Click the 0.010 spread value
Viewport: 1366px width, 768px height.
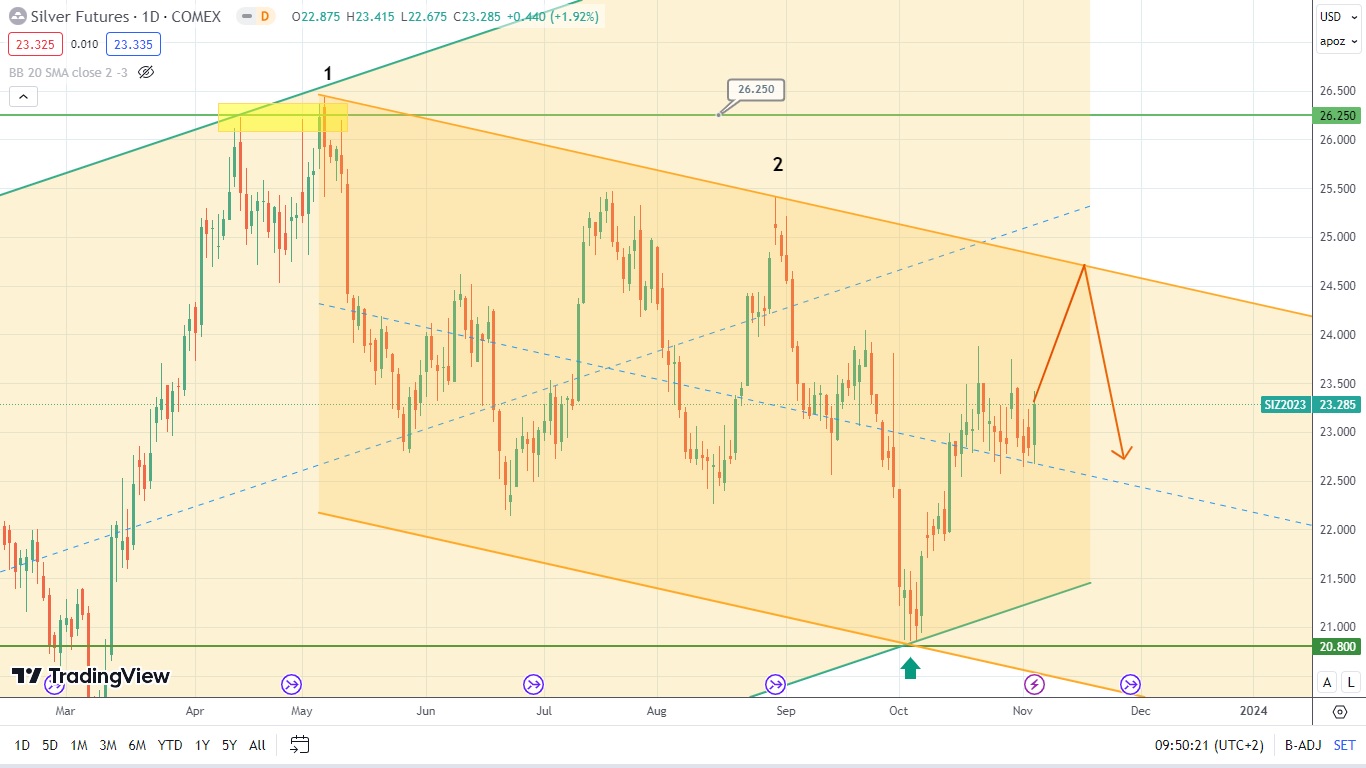pyautogui.click(x=85, y=44)
